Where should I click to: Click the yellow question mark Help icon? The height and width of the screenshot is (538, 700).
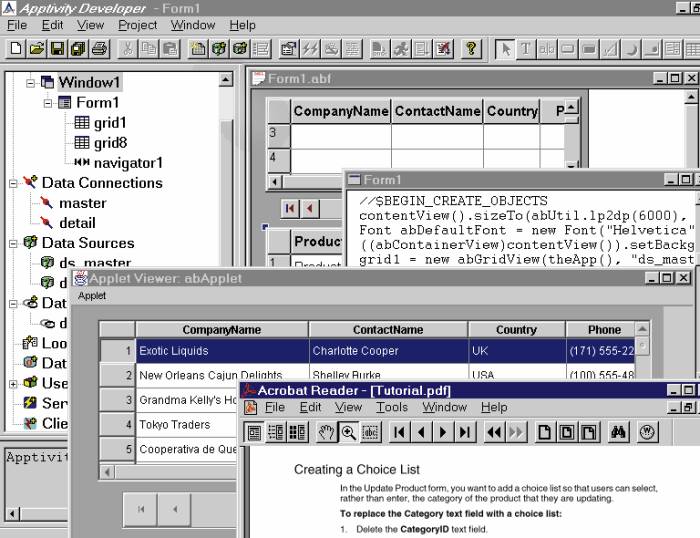point(471,48)
